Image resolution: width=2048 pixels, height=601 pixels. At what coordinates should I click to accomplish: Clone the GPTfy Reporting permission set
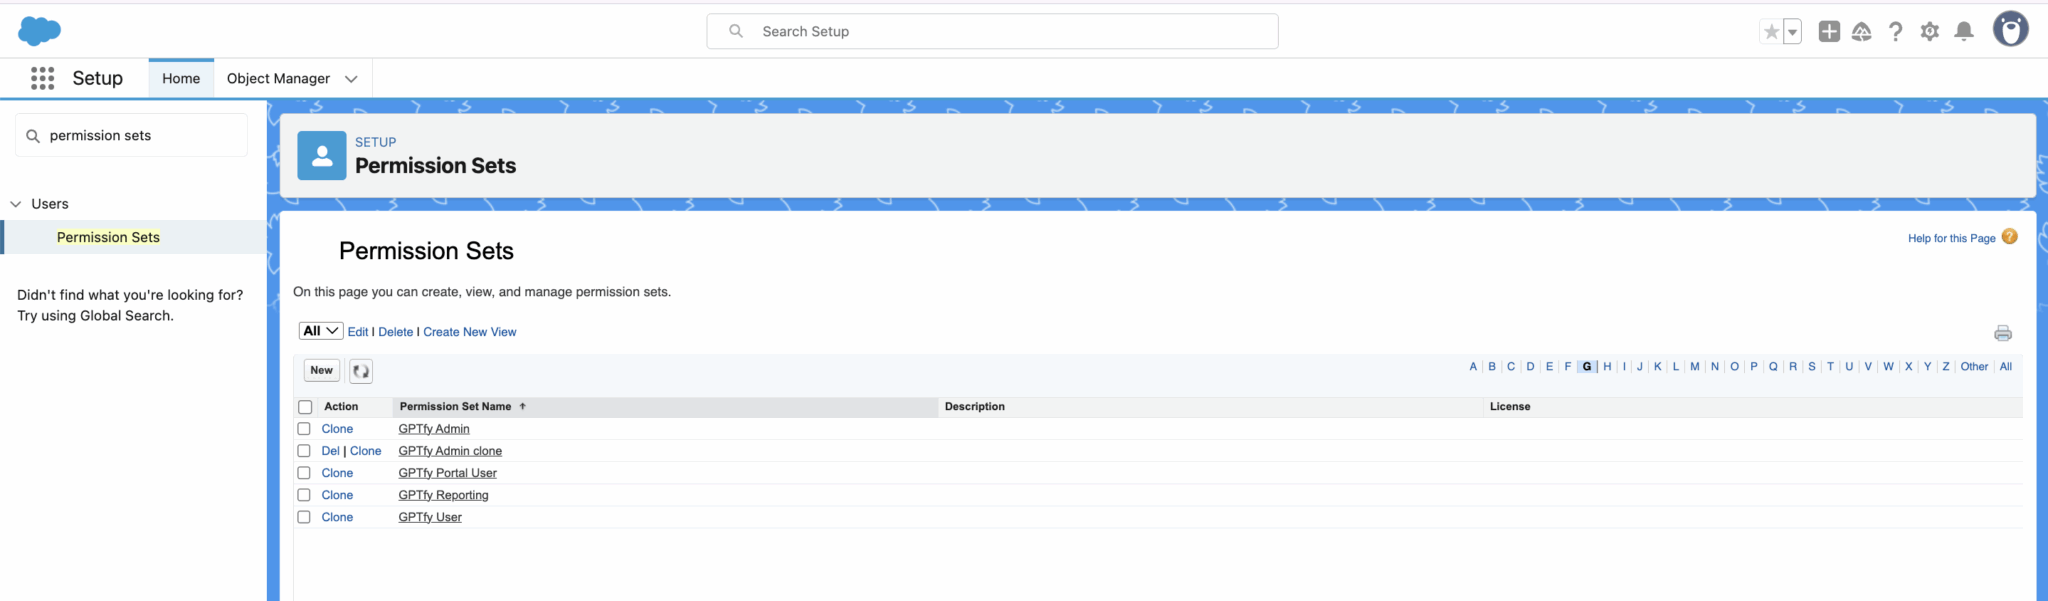pos(337,495)
